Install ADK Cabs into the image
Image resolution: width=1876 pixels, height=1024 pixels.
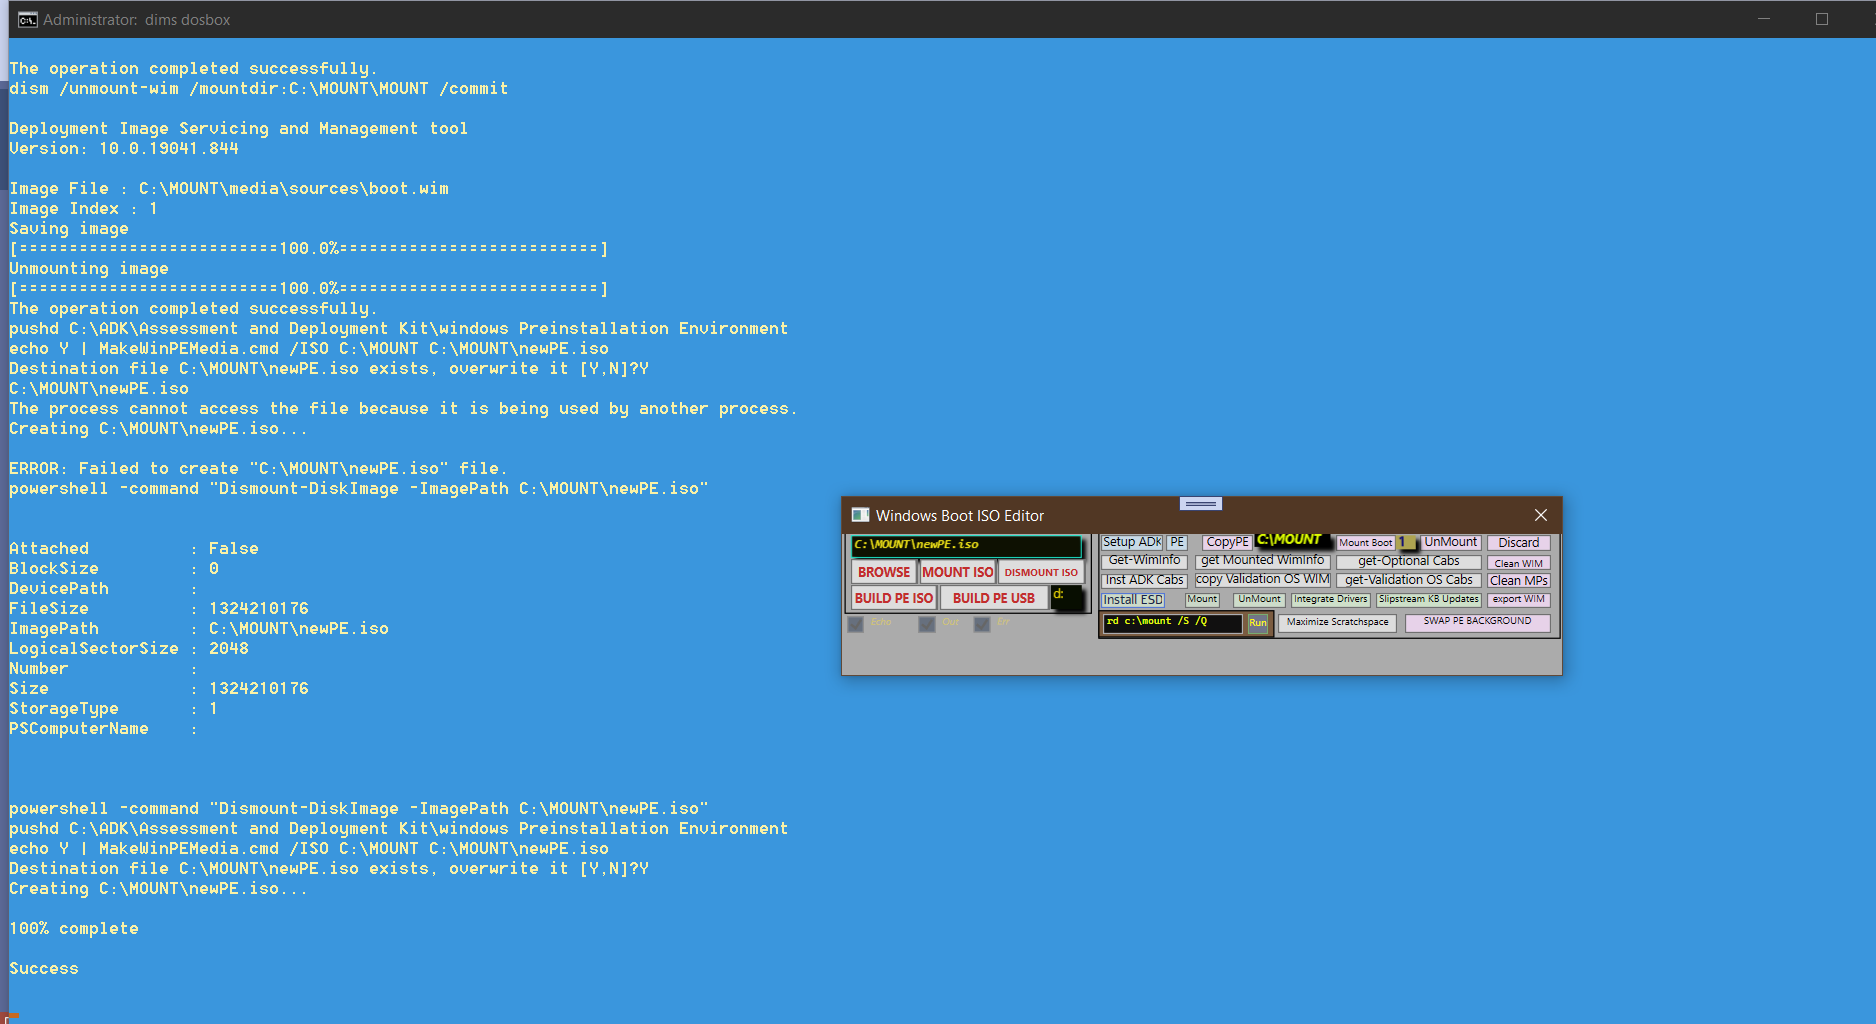pos(1143,579)
